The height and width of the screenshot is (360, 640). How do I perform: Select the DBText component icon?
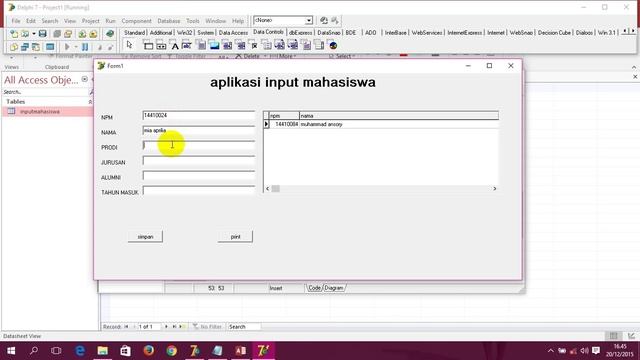175,45
